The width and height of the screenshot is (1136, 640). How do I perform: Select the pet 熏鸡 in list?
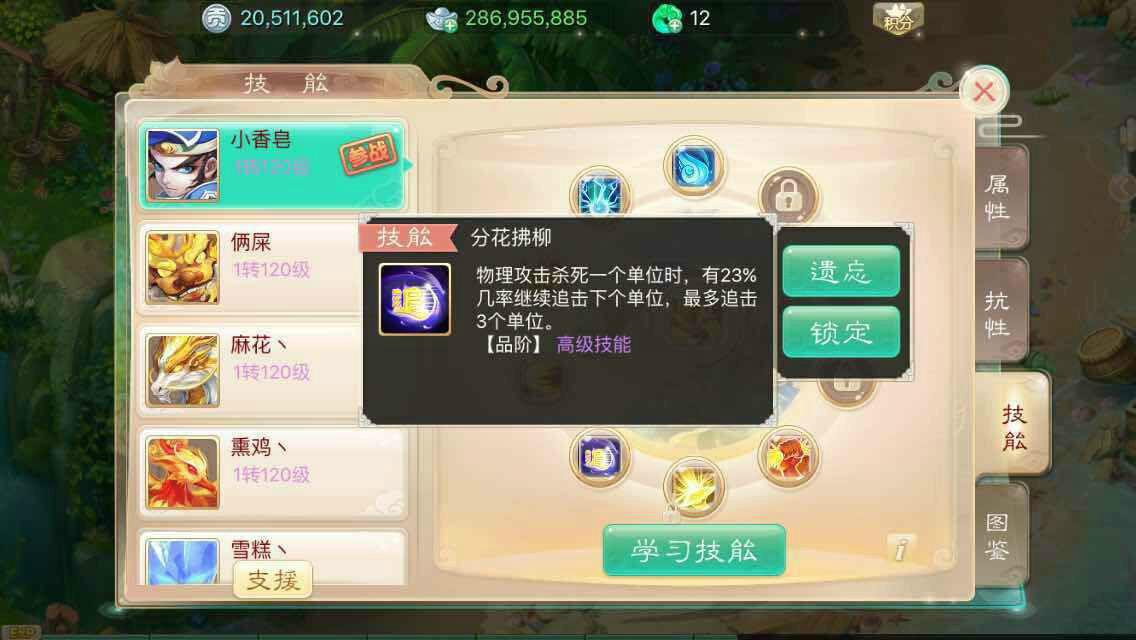point(272,473)
